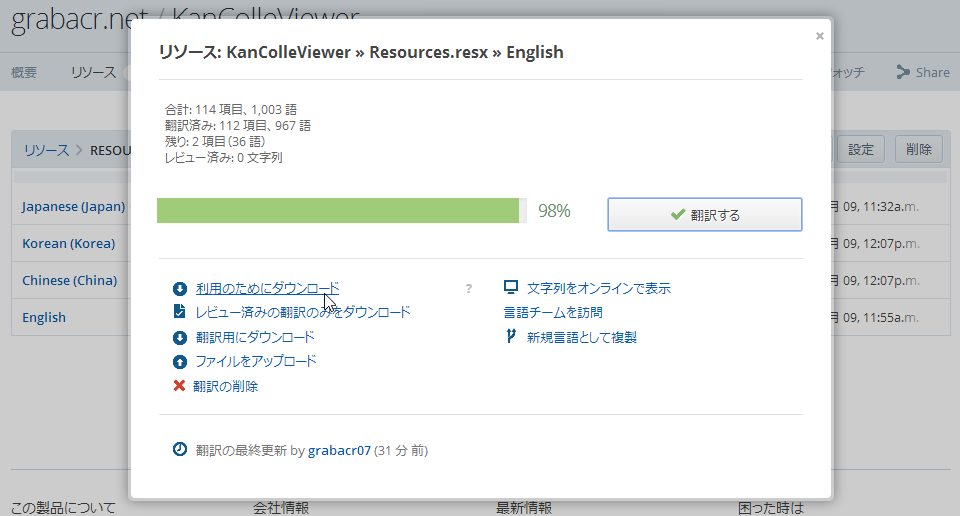This screenshot has width=960, height=516.
Task: Click the grabacr.net header title
Action: [80, 20]
